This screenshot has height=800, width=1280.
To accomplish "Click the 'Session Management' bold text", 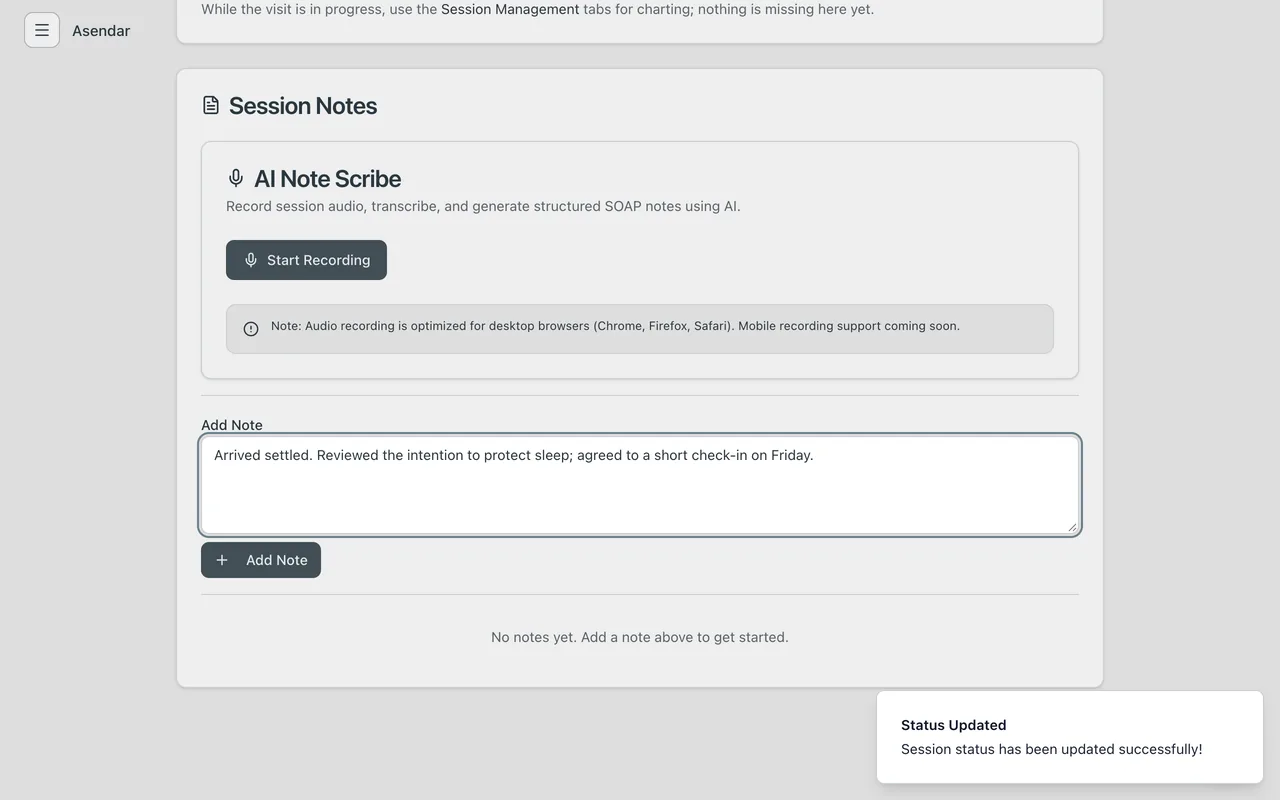I will point(510,9).
